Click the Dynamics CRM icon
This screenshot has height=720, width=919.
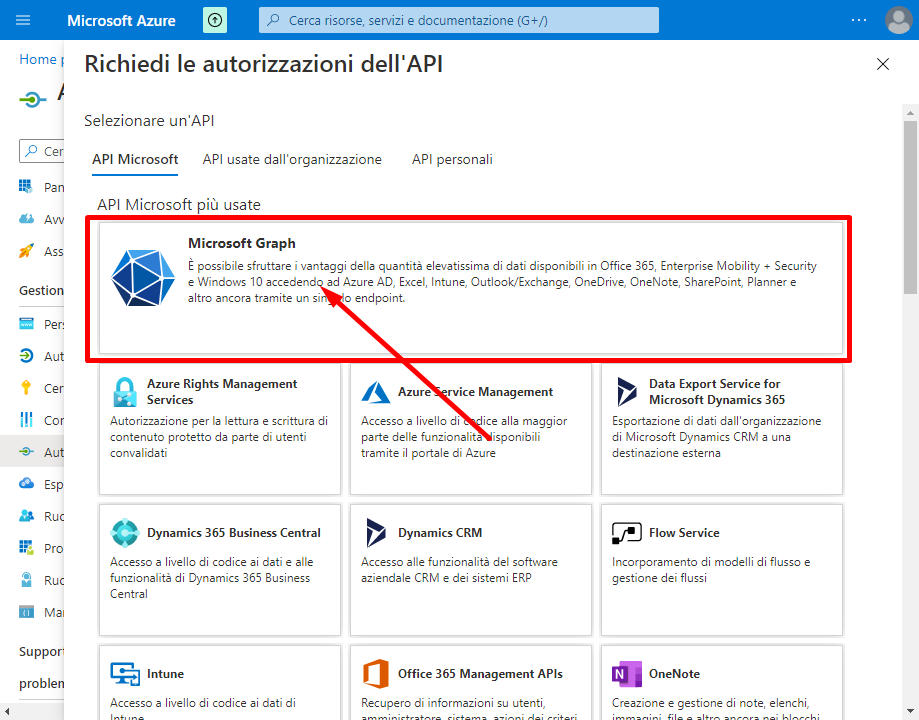376,533
